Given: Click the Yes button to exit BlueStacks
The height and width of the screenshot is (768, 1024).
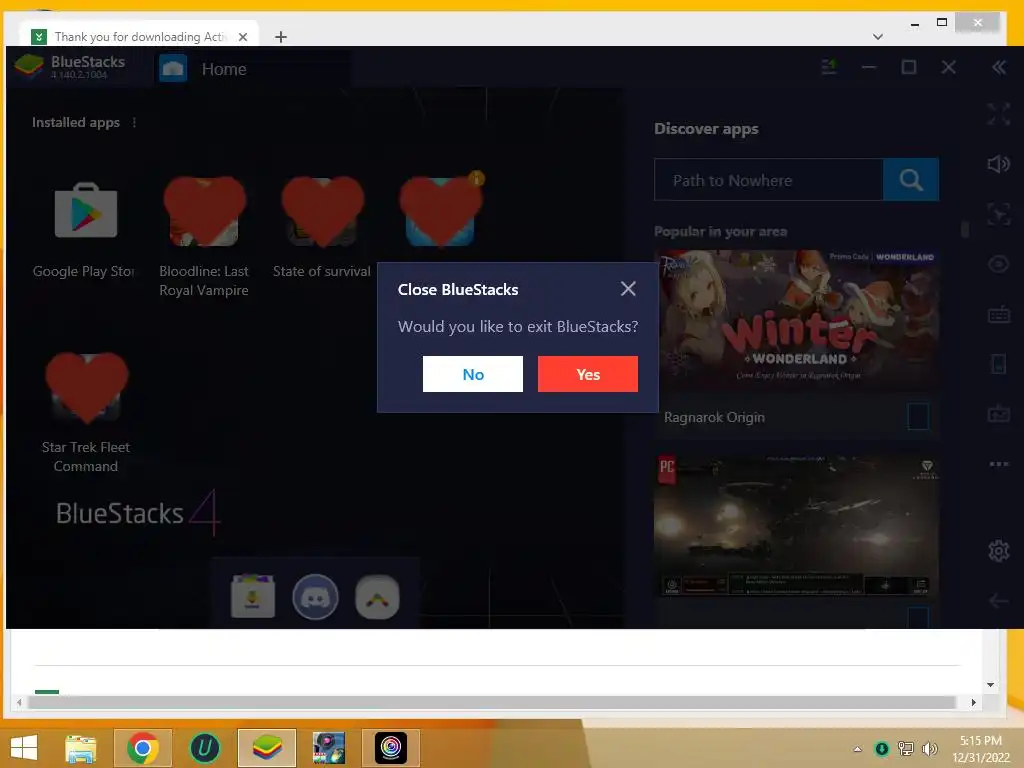Looking at the screenshot, I should click(588, 374).
